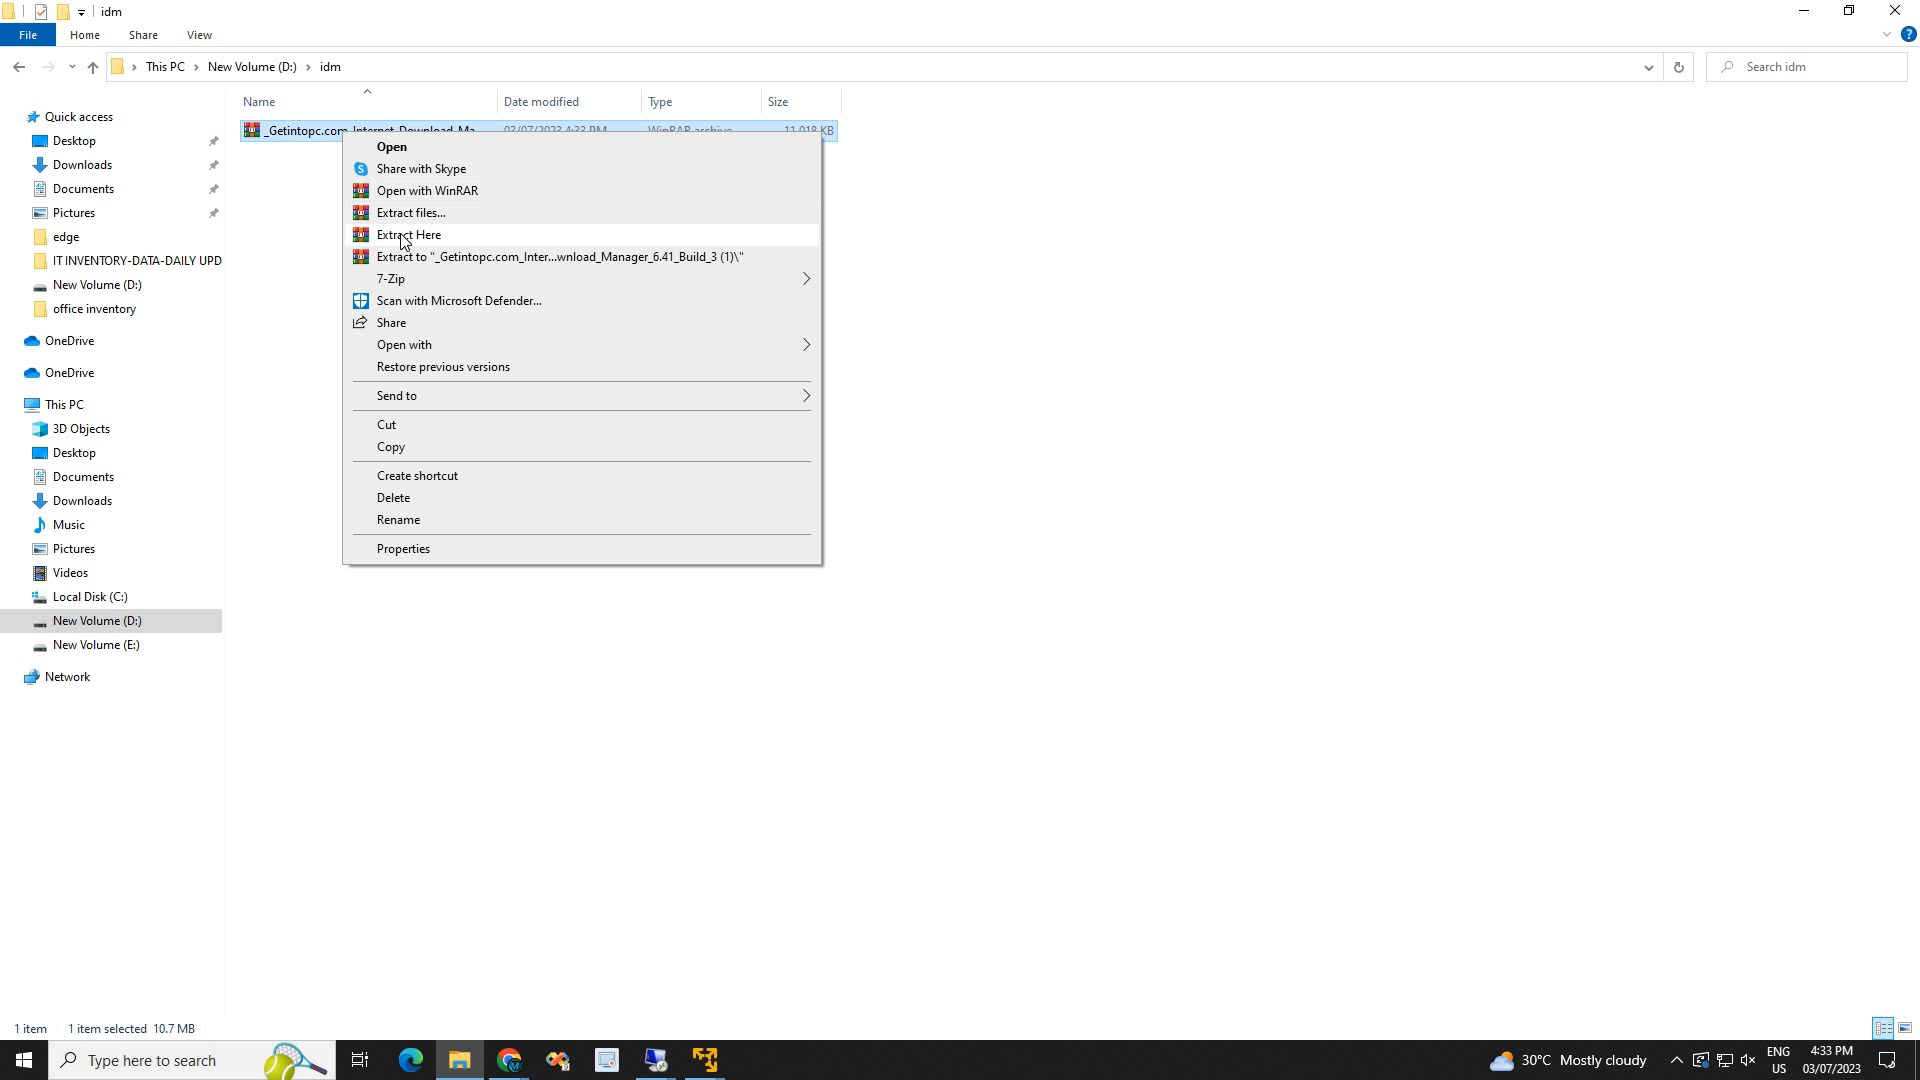Open Quick access in navigation pane
This screenshot has width=1920, height=1080.
click(x=79, y=117)
